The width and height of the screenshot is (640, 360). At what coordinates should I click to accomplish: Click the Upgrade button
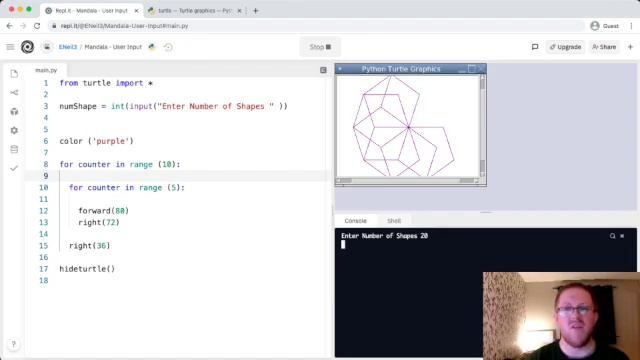pos(565,47)
